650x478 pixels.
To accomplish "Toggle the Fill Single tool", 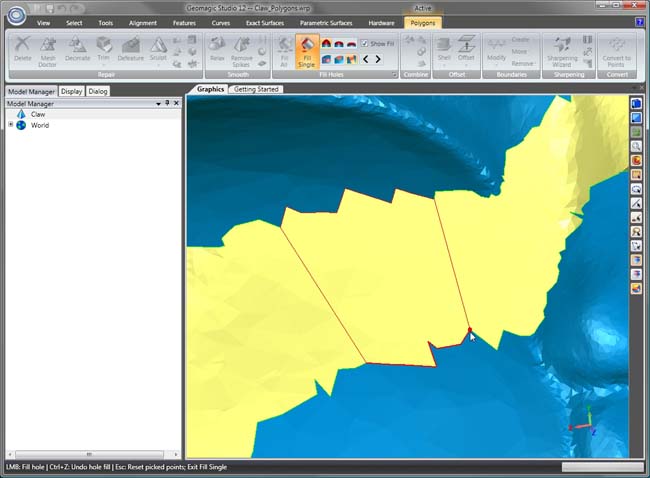I will coord(307,51).
